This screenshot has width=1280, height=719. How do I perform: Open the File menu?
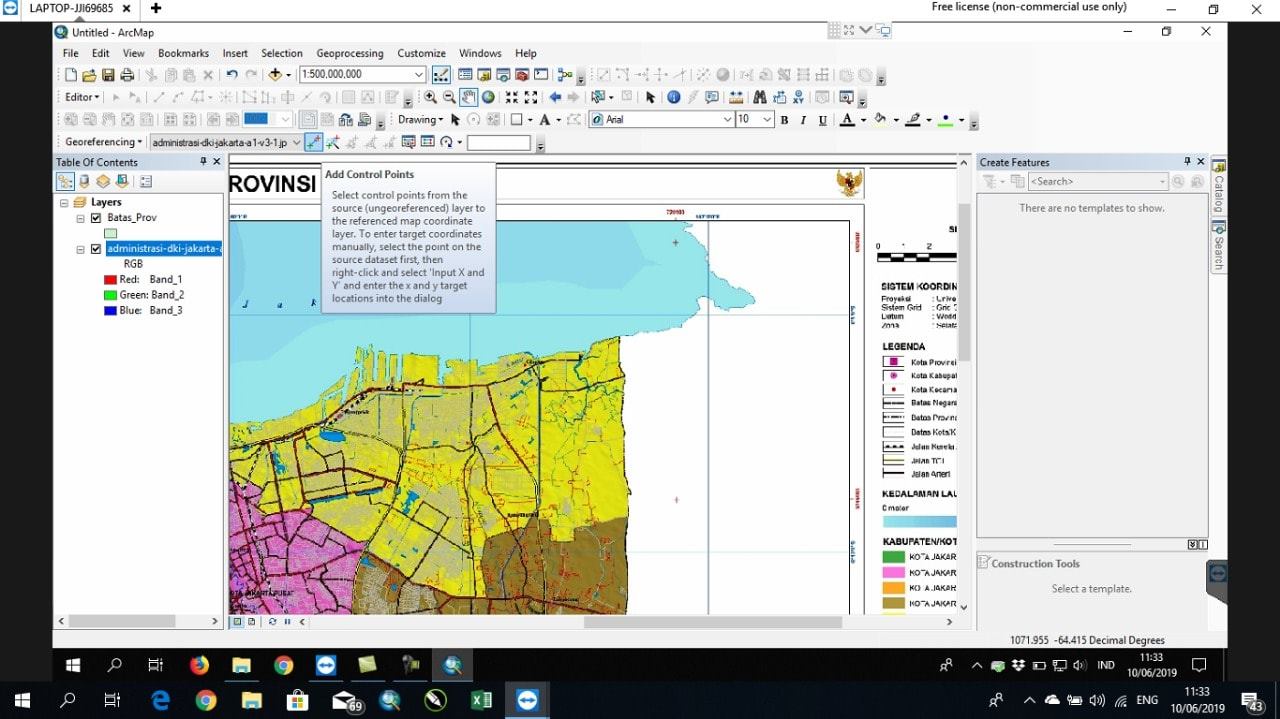70,53
